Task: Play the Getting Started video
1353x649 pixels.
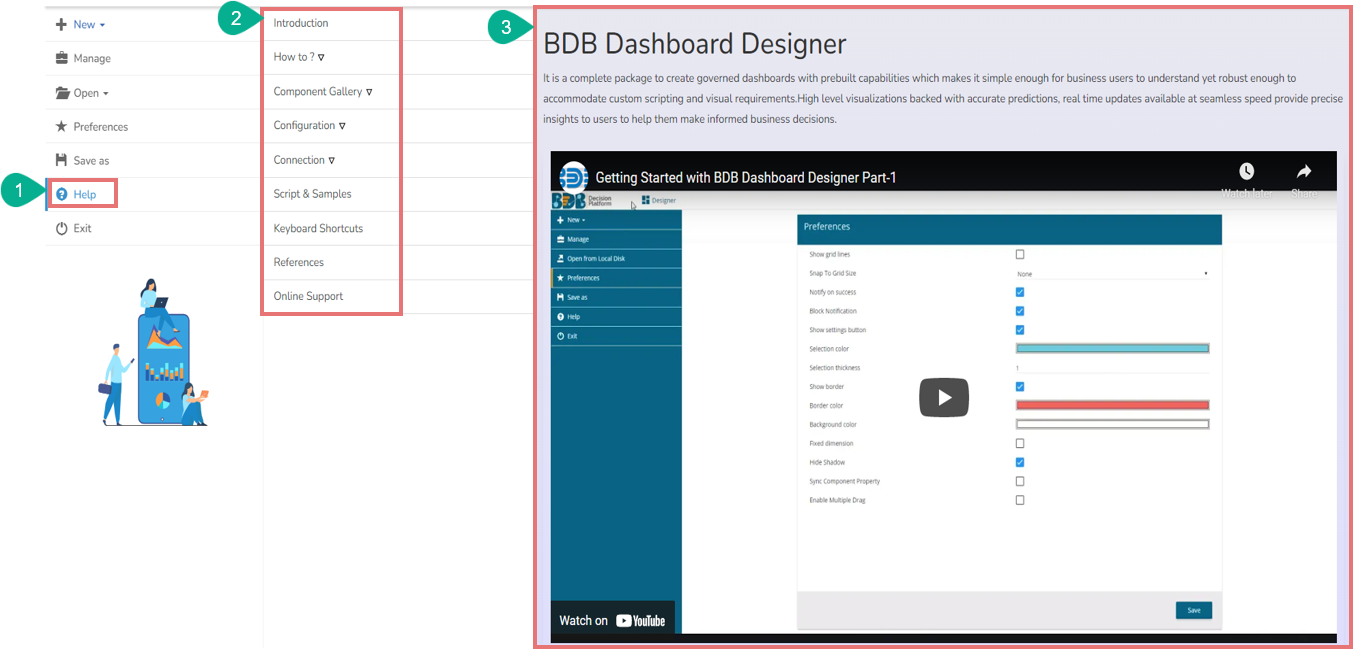Action: click(943, 397)
